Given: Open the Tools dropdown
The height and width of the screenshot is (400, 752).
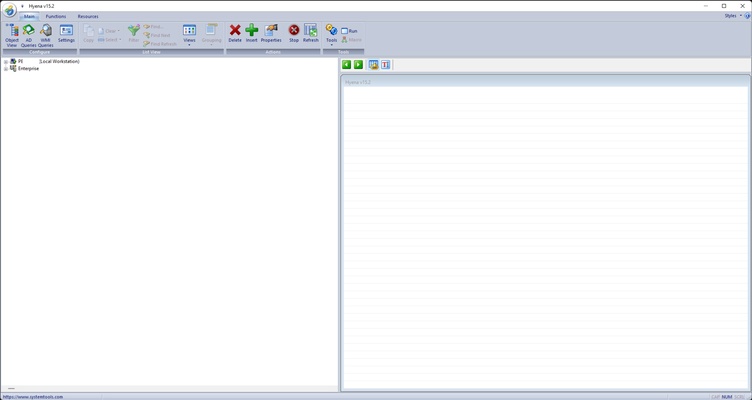Looking at the screenshot, I should 331,35.
